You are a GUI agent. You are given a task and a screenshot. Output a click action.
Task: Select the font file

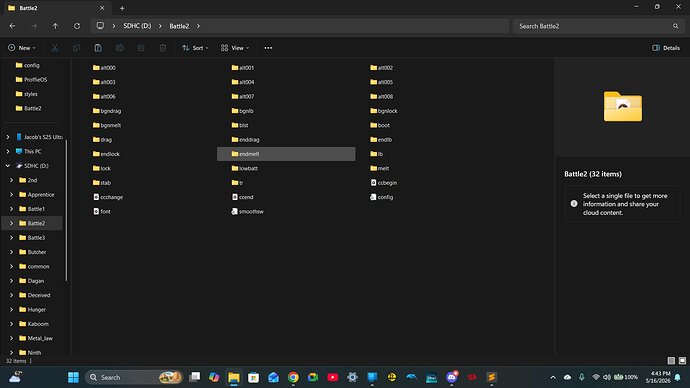click(102, 212)
